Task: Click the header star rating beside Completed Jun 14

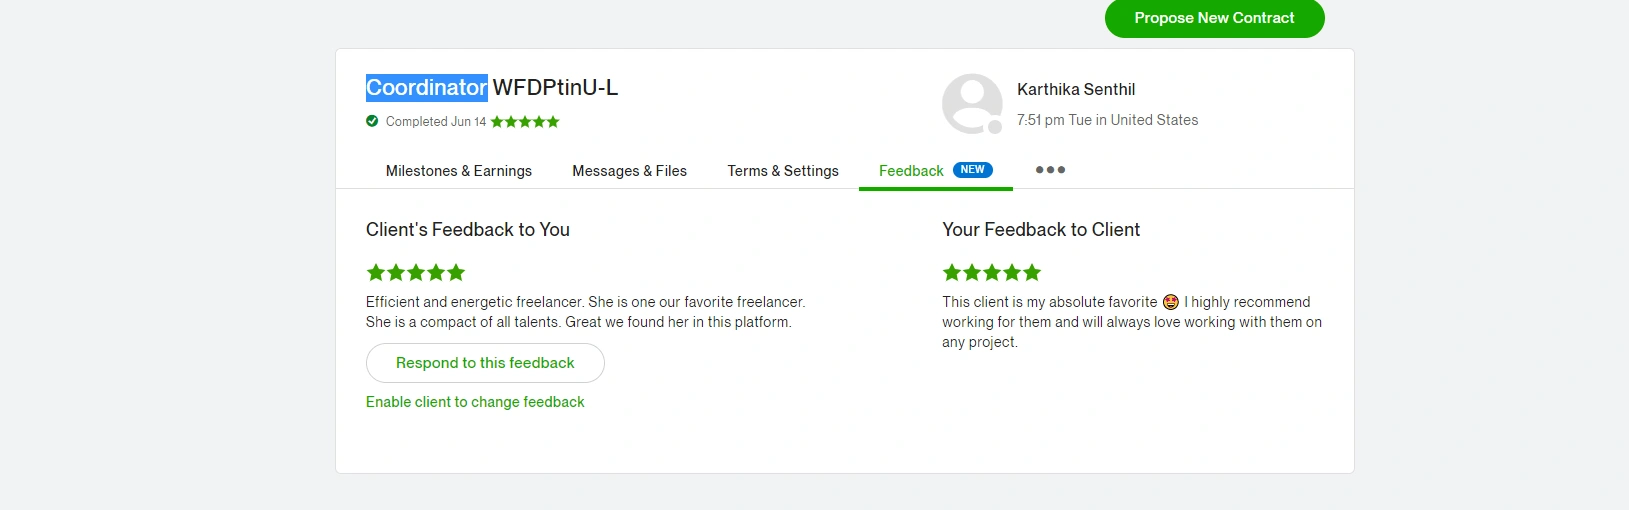Action: click(x=525, y=122)
